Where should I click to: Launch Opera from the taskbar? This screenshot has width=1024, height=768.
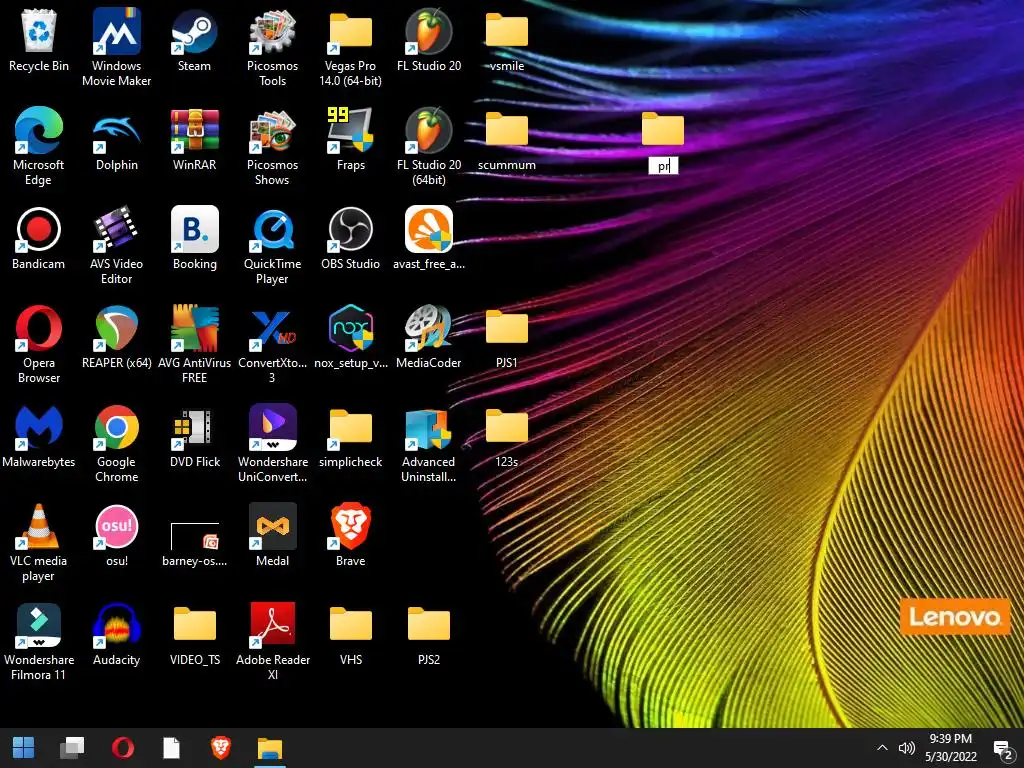tap(122, 748)
